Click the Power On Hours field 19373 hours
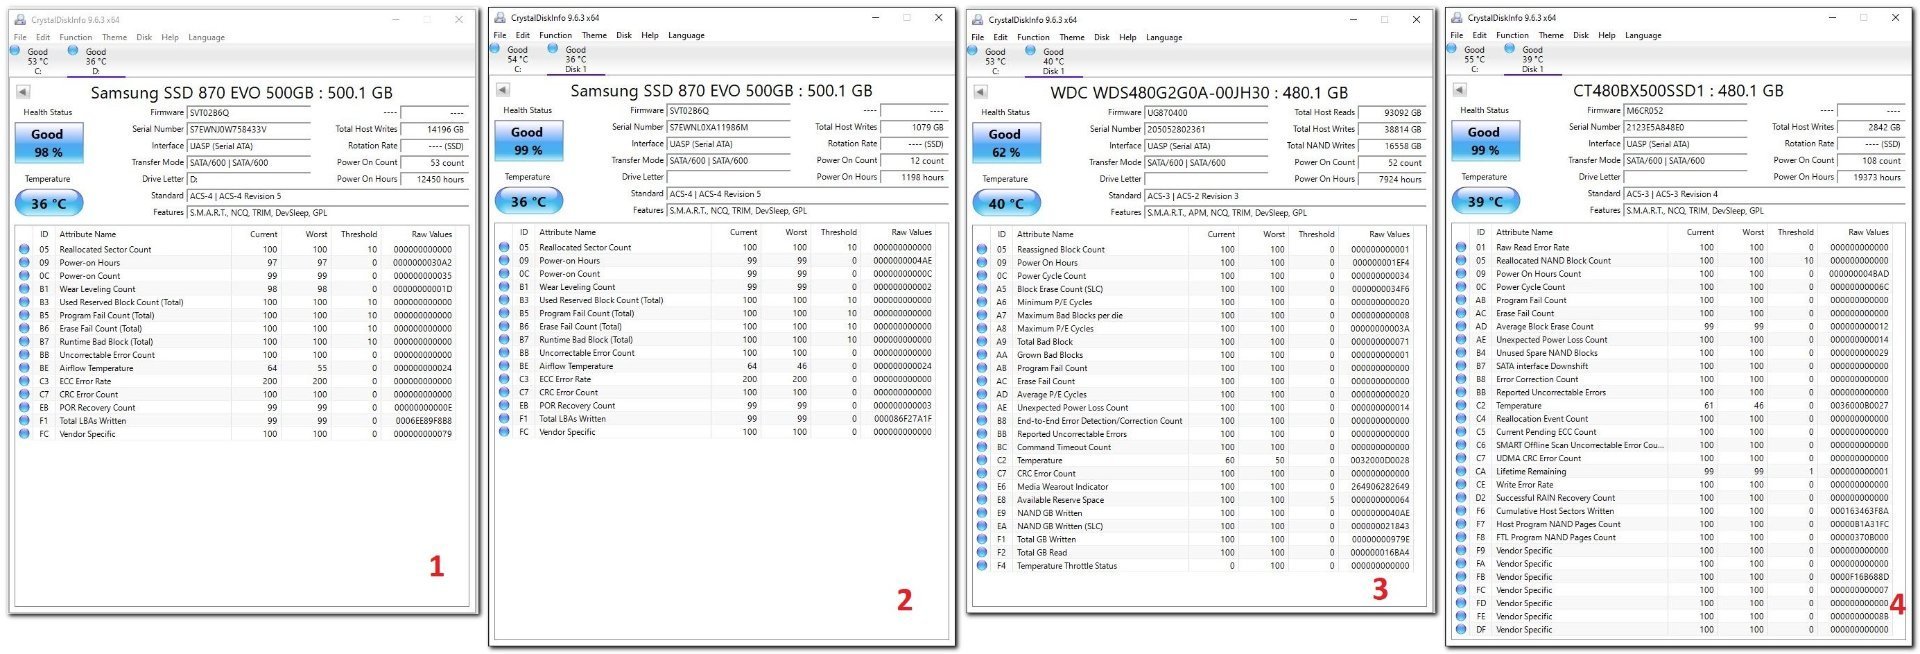Screen dimensions: 1920x654 click(1871, 177)
